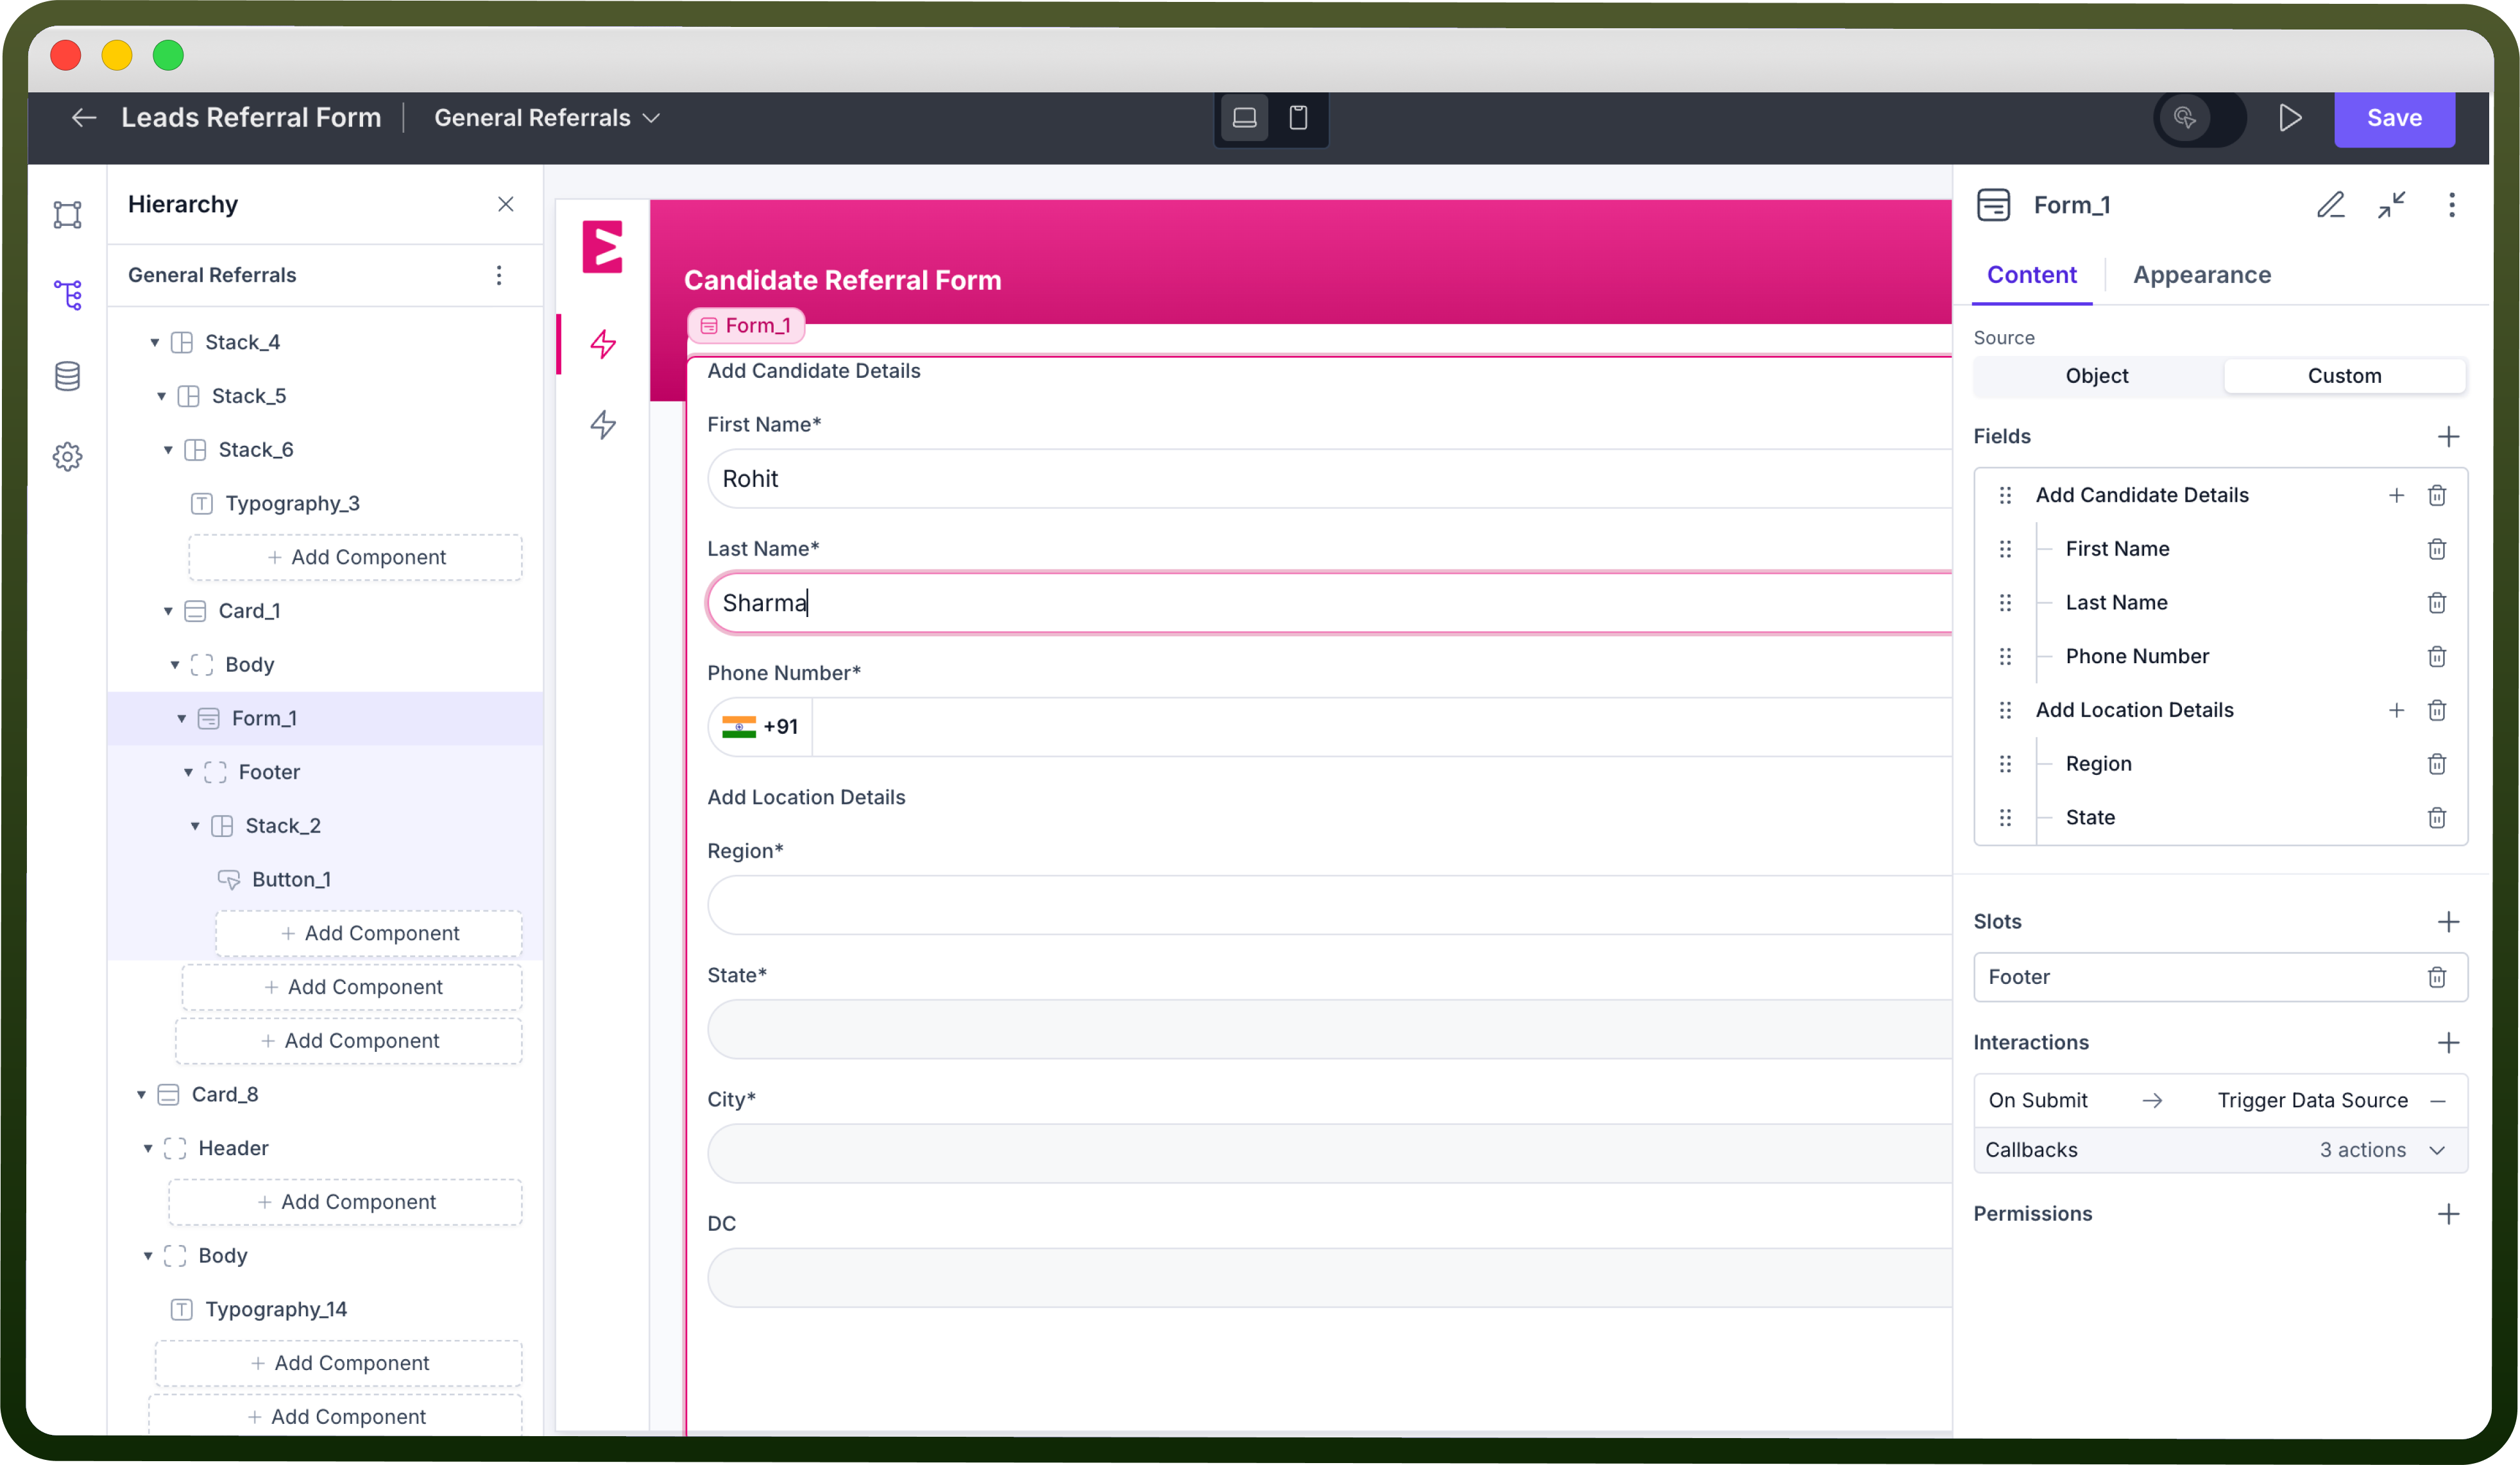Run the preview play button
Viewport: 2520px width, 1465px height.
2290,118
